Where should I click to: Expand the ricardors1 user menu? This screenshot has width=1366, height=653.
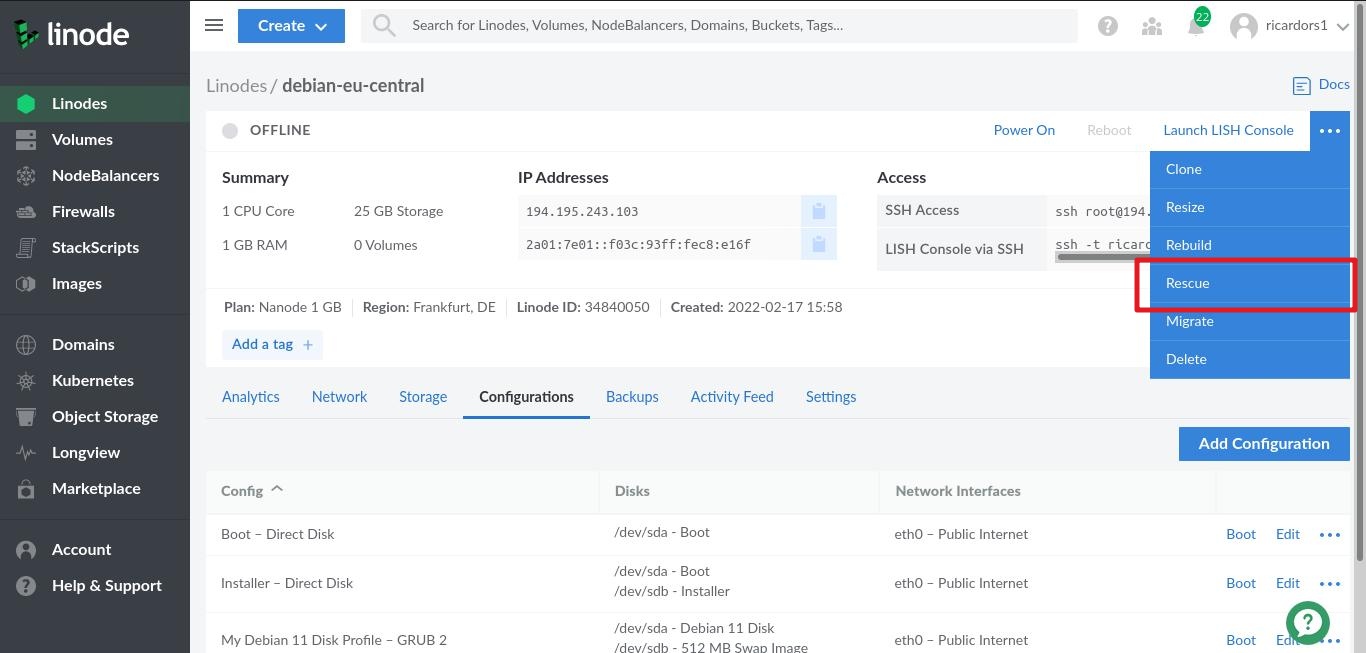1290,26
